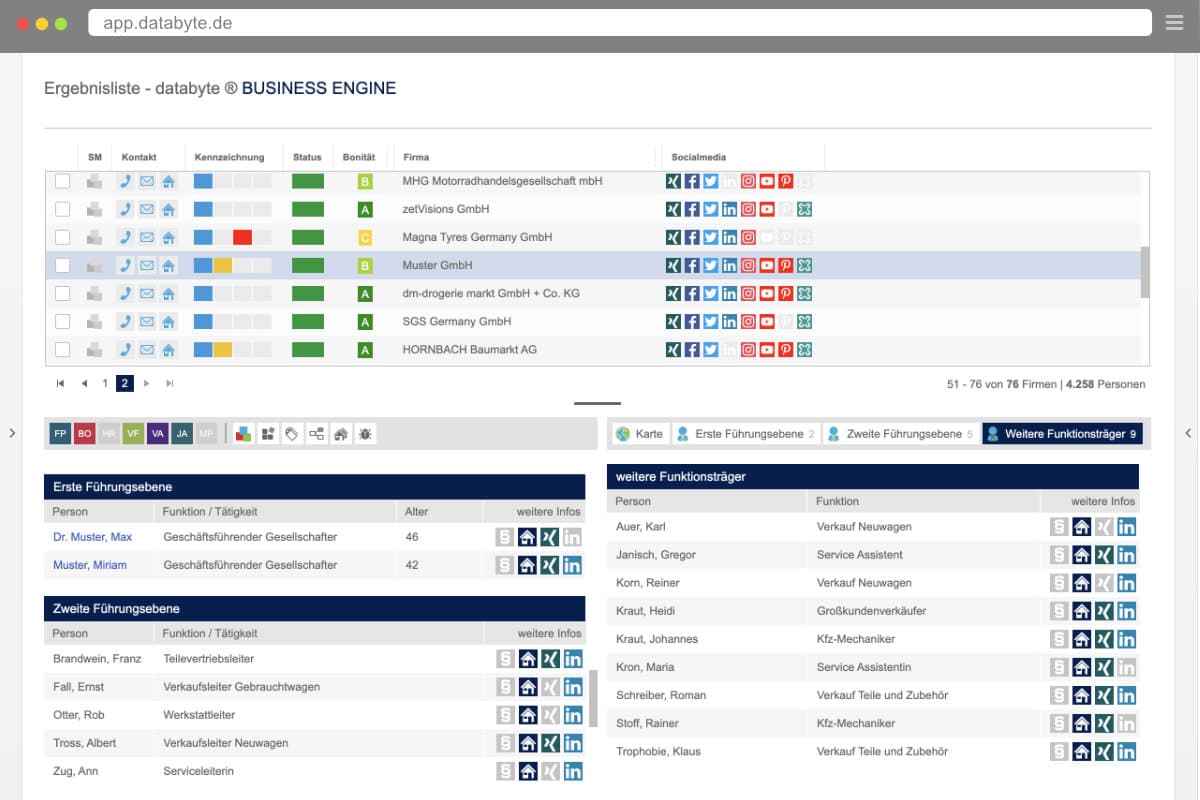Sort by the Firma column header
This screenshot has width=1200, height=800.
(417, 157)
